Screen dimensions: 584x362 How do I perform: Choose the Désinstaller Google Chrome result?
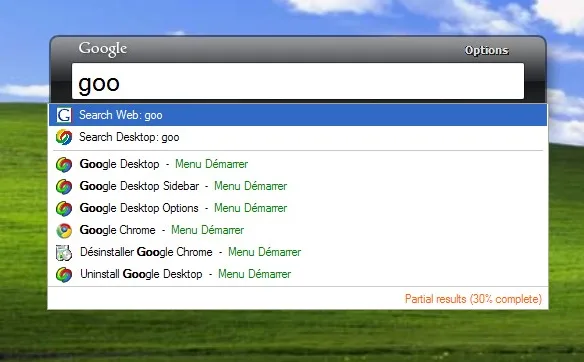click(x=298, y=252)
